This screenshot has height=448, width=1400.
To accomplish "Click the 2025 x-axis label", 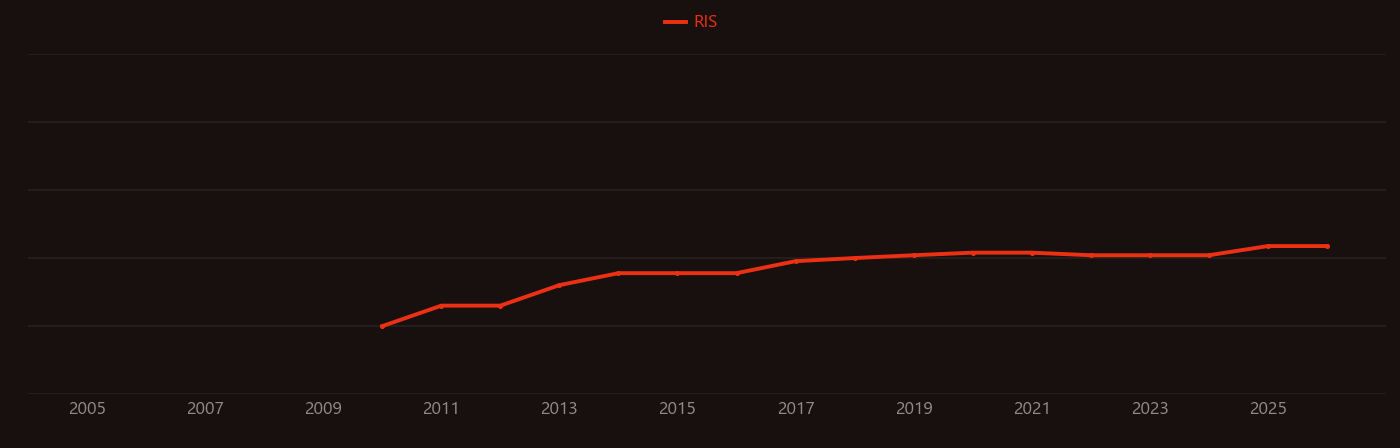I will coord(1268,409).
